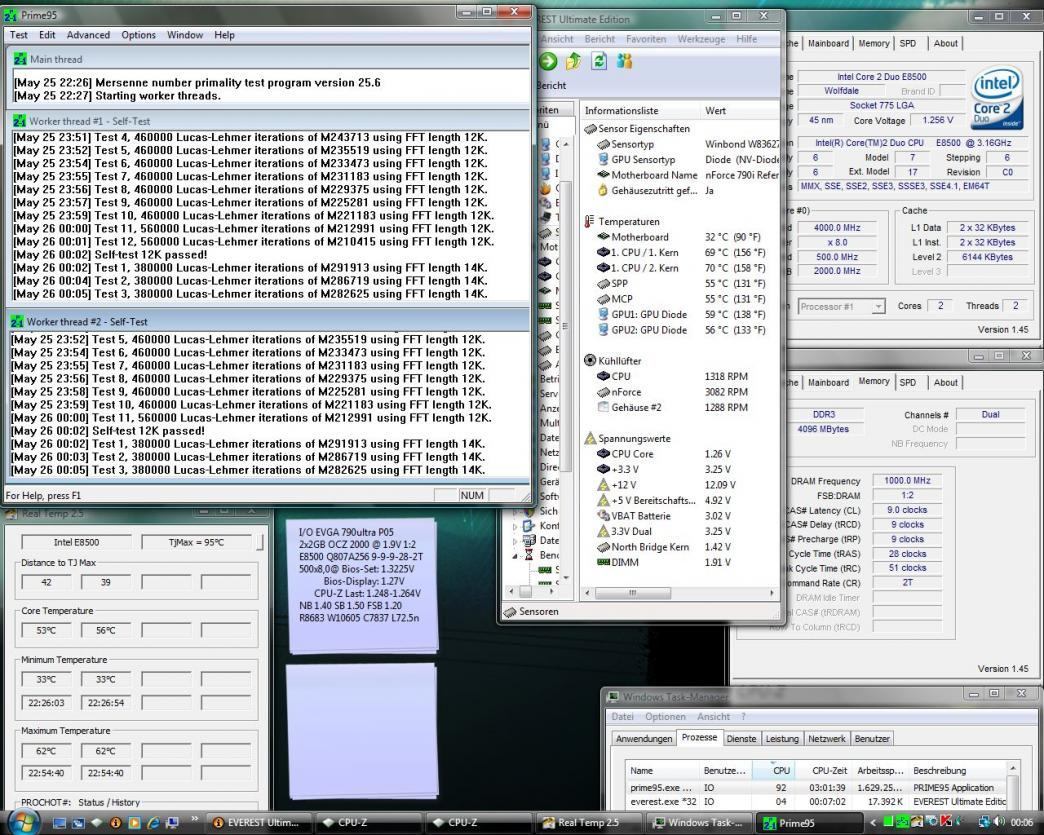Click the North Bridge Kern voltage row
The image size is (1044, 835).
[x=679, y=547]
